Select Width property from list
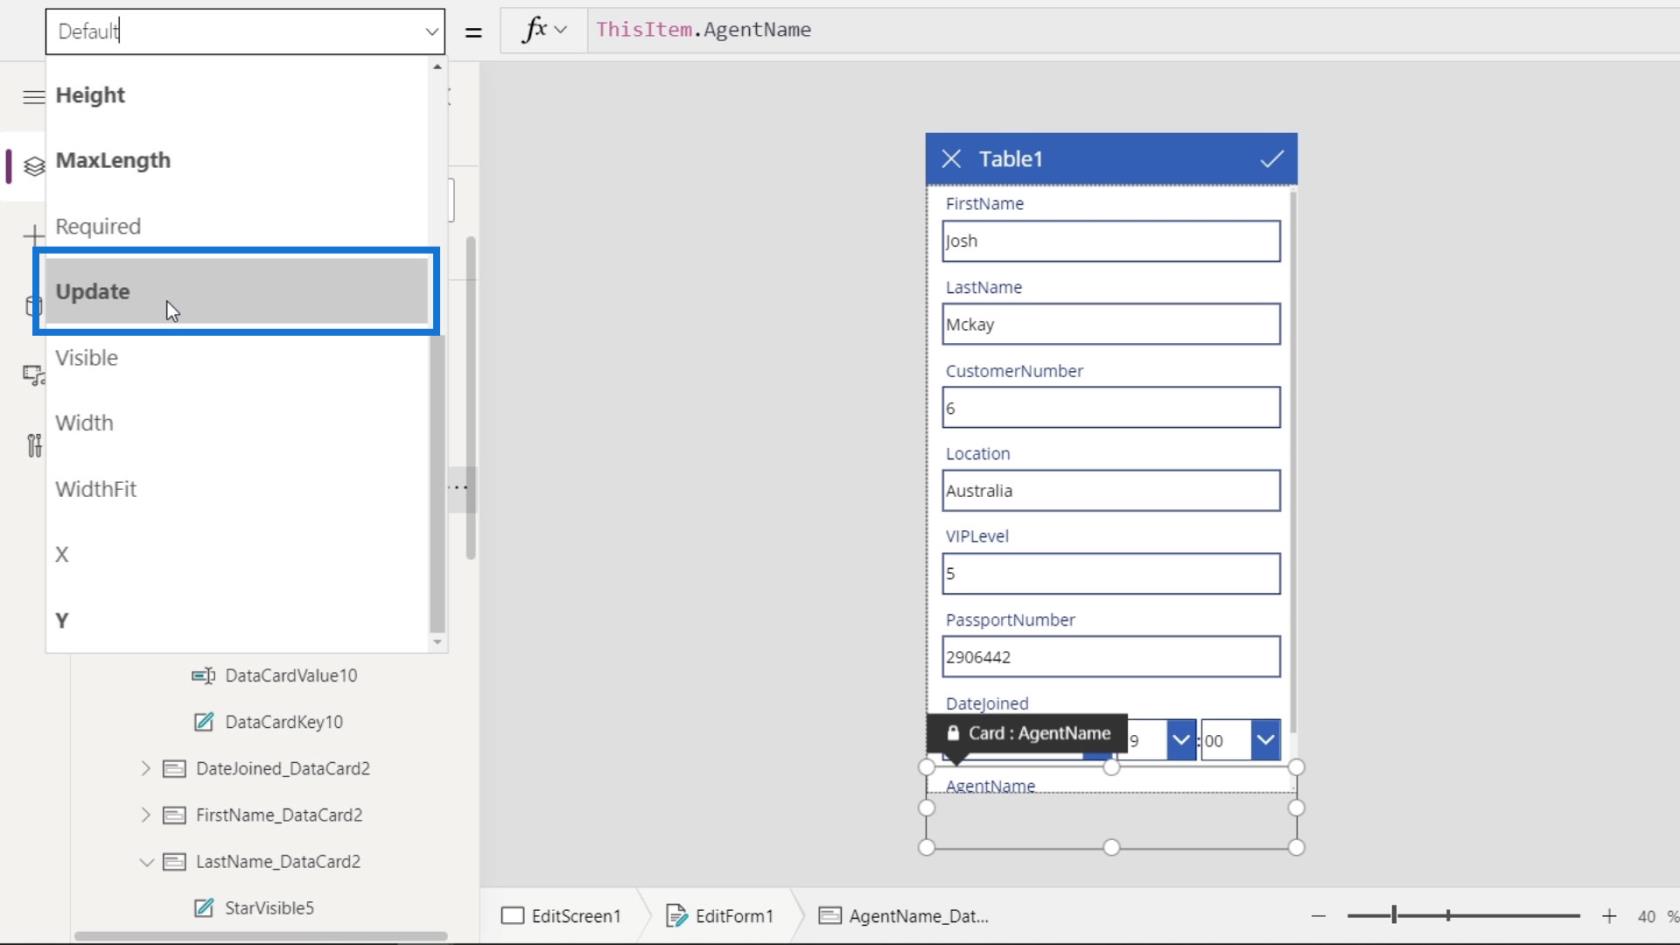 click(x=237, y=423)
